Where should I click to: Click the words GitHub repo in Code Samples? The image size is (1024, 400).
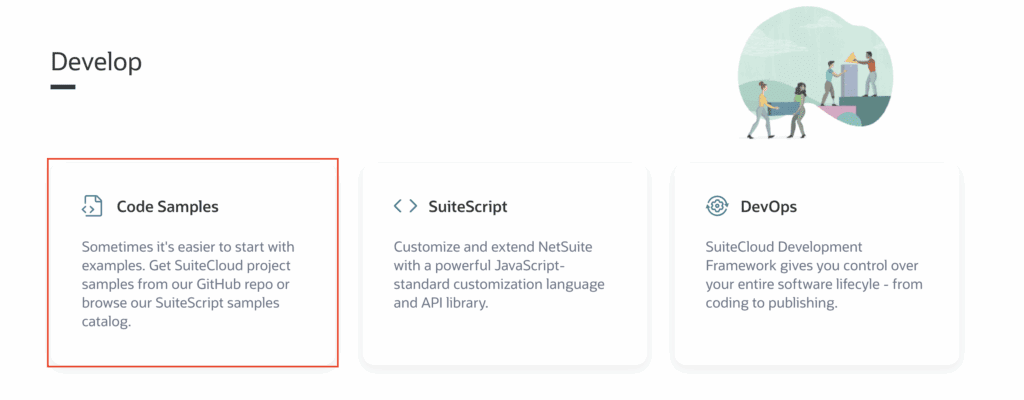click(248, 284)
